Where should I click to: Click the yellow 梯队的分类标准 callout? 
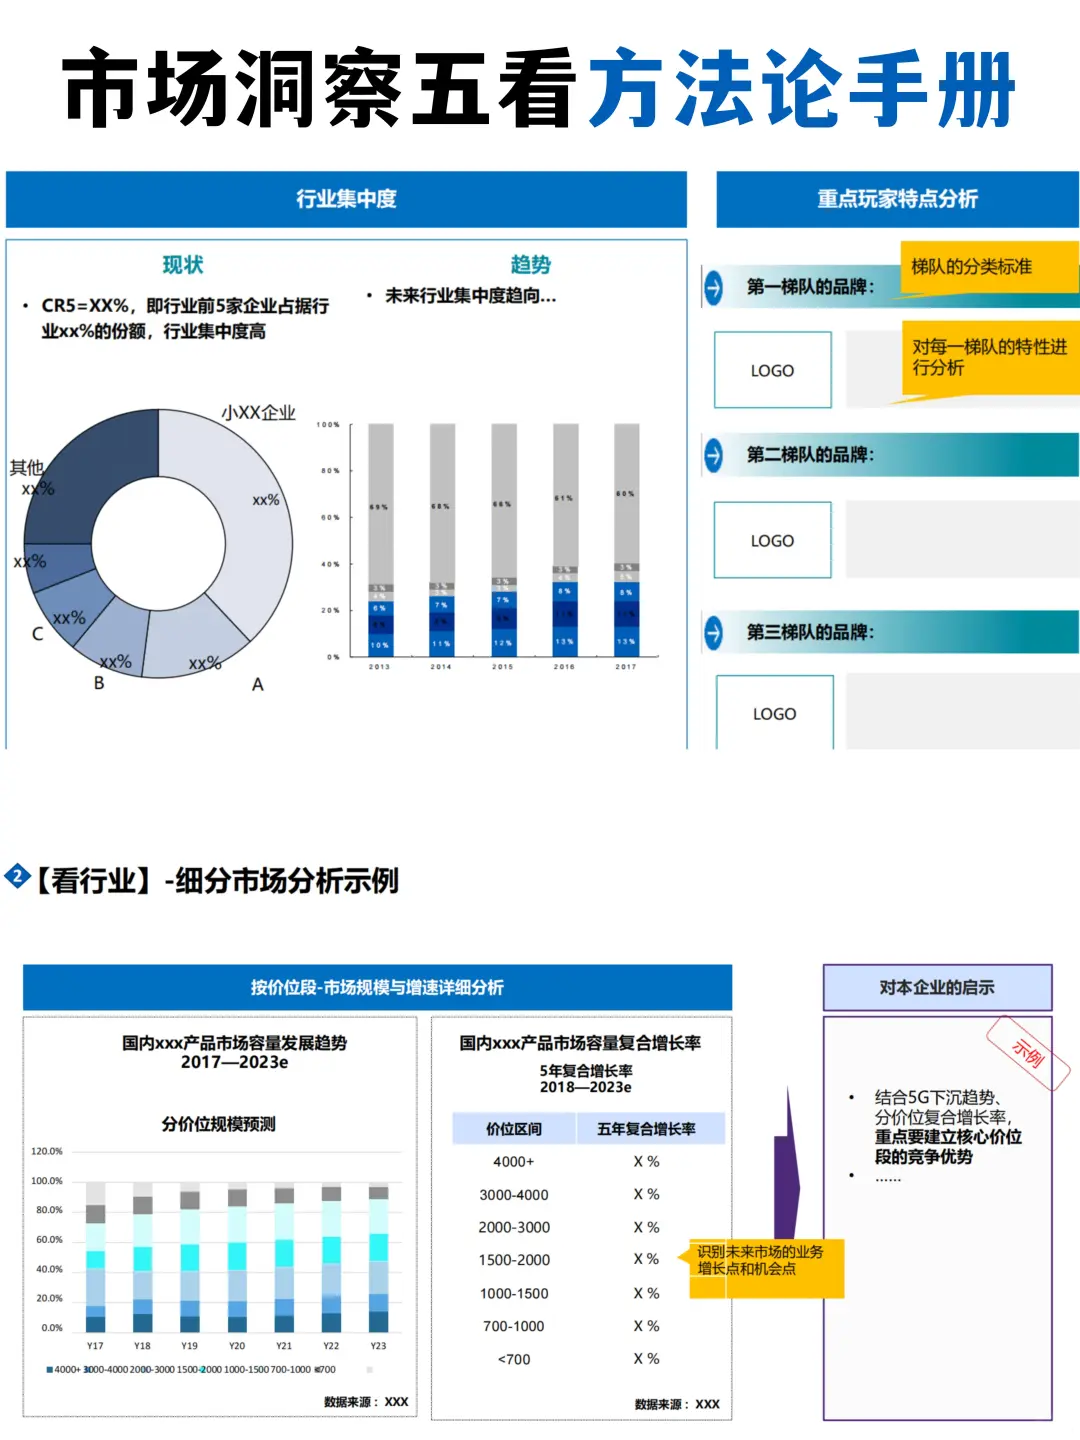989,267
